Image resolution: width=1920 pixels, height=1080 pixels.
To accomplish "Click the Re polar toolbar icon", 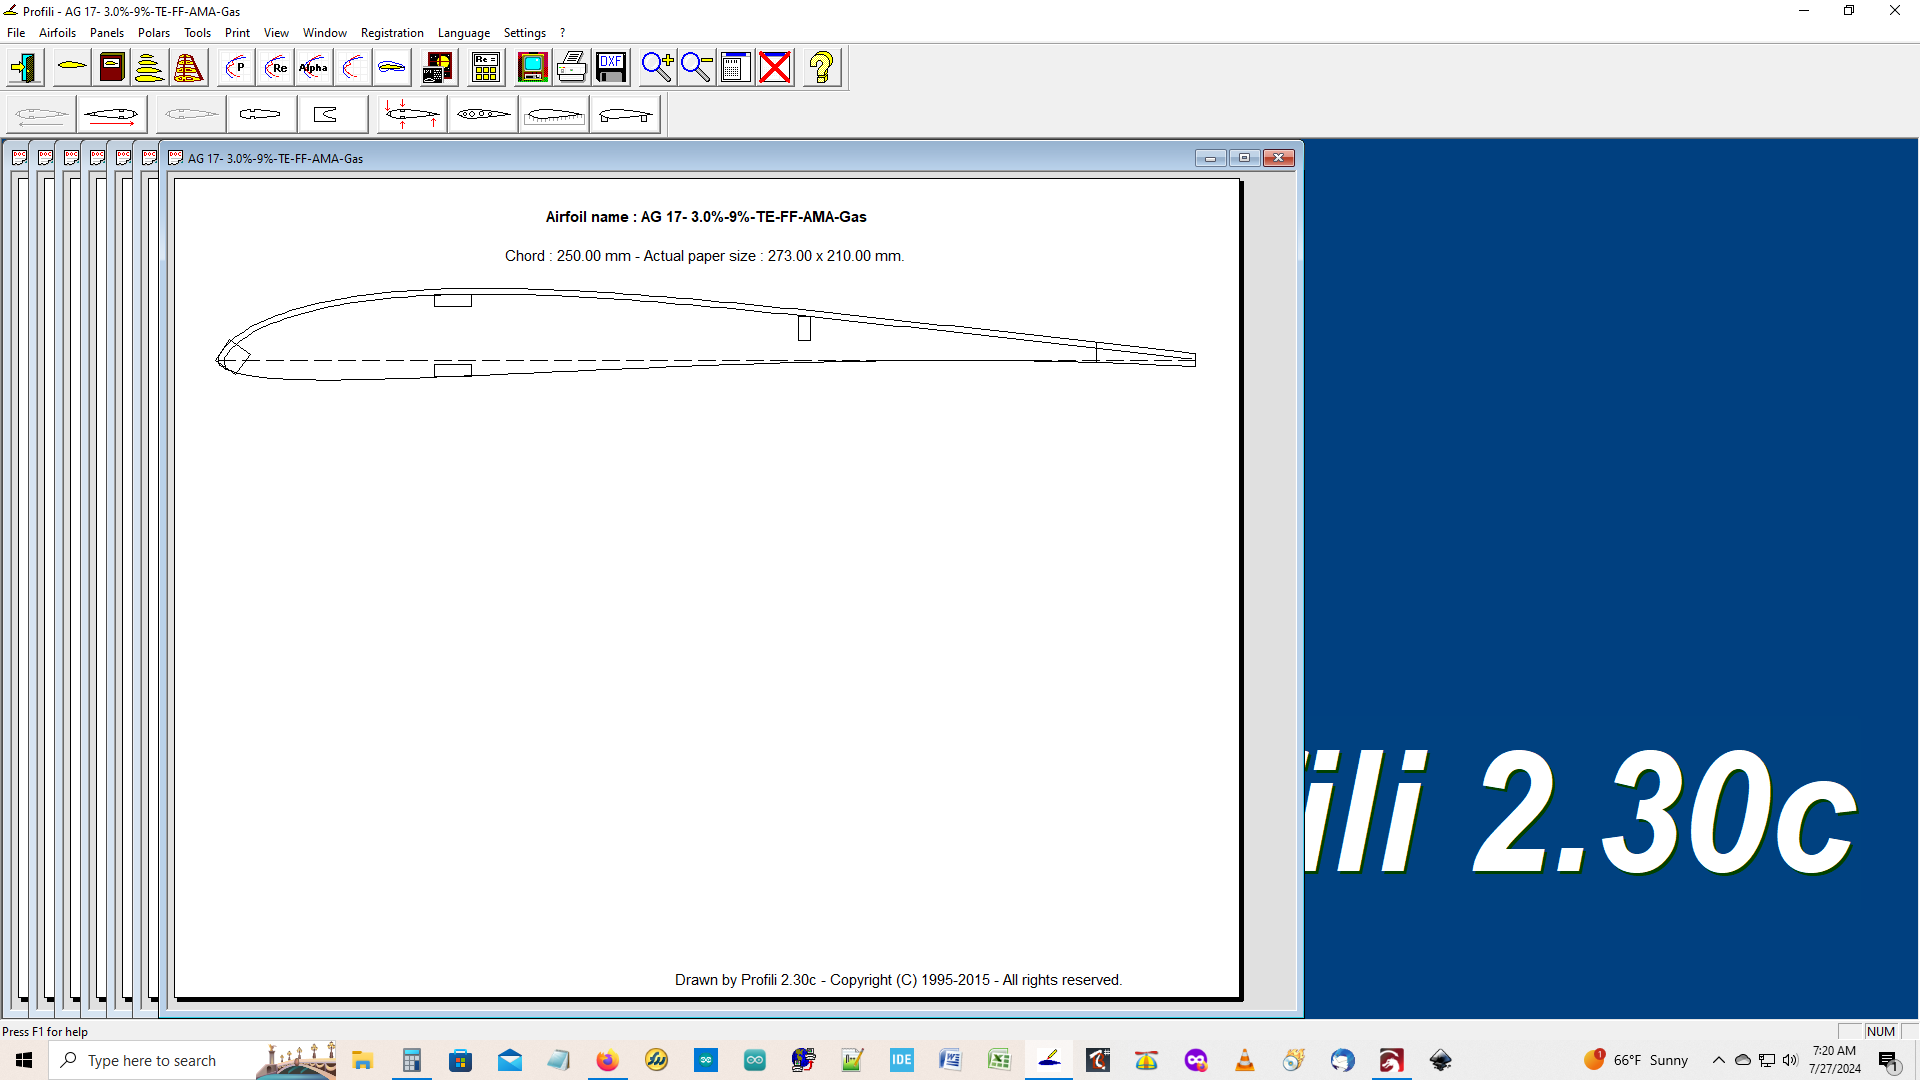I will pyautogui.click(x=275, y=68).
